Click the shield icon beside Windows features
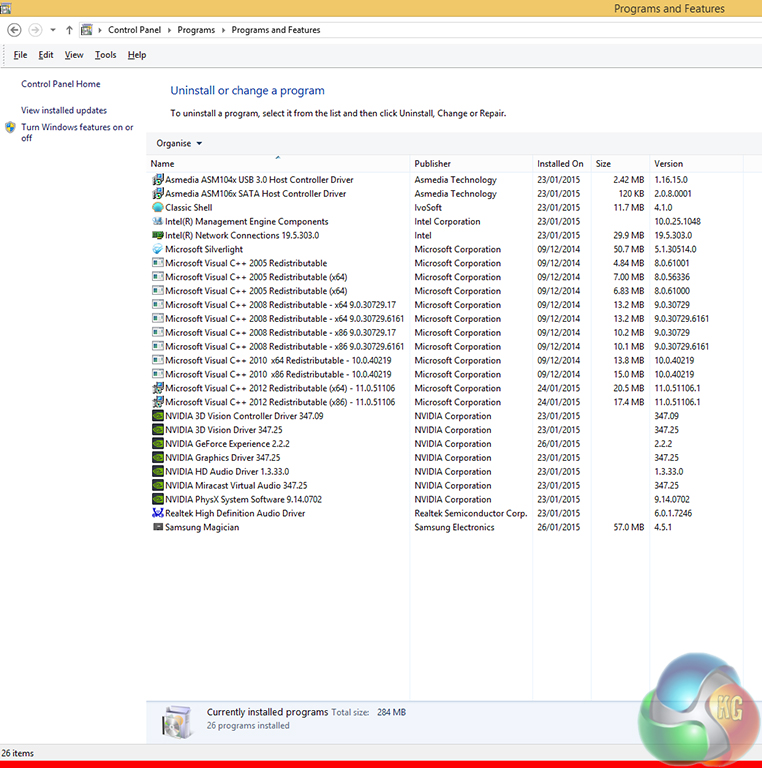Screen dimensions: 762x768 click(10, 127)
